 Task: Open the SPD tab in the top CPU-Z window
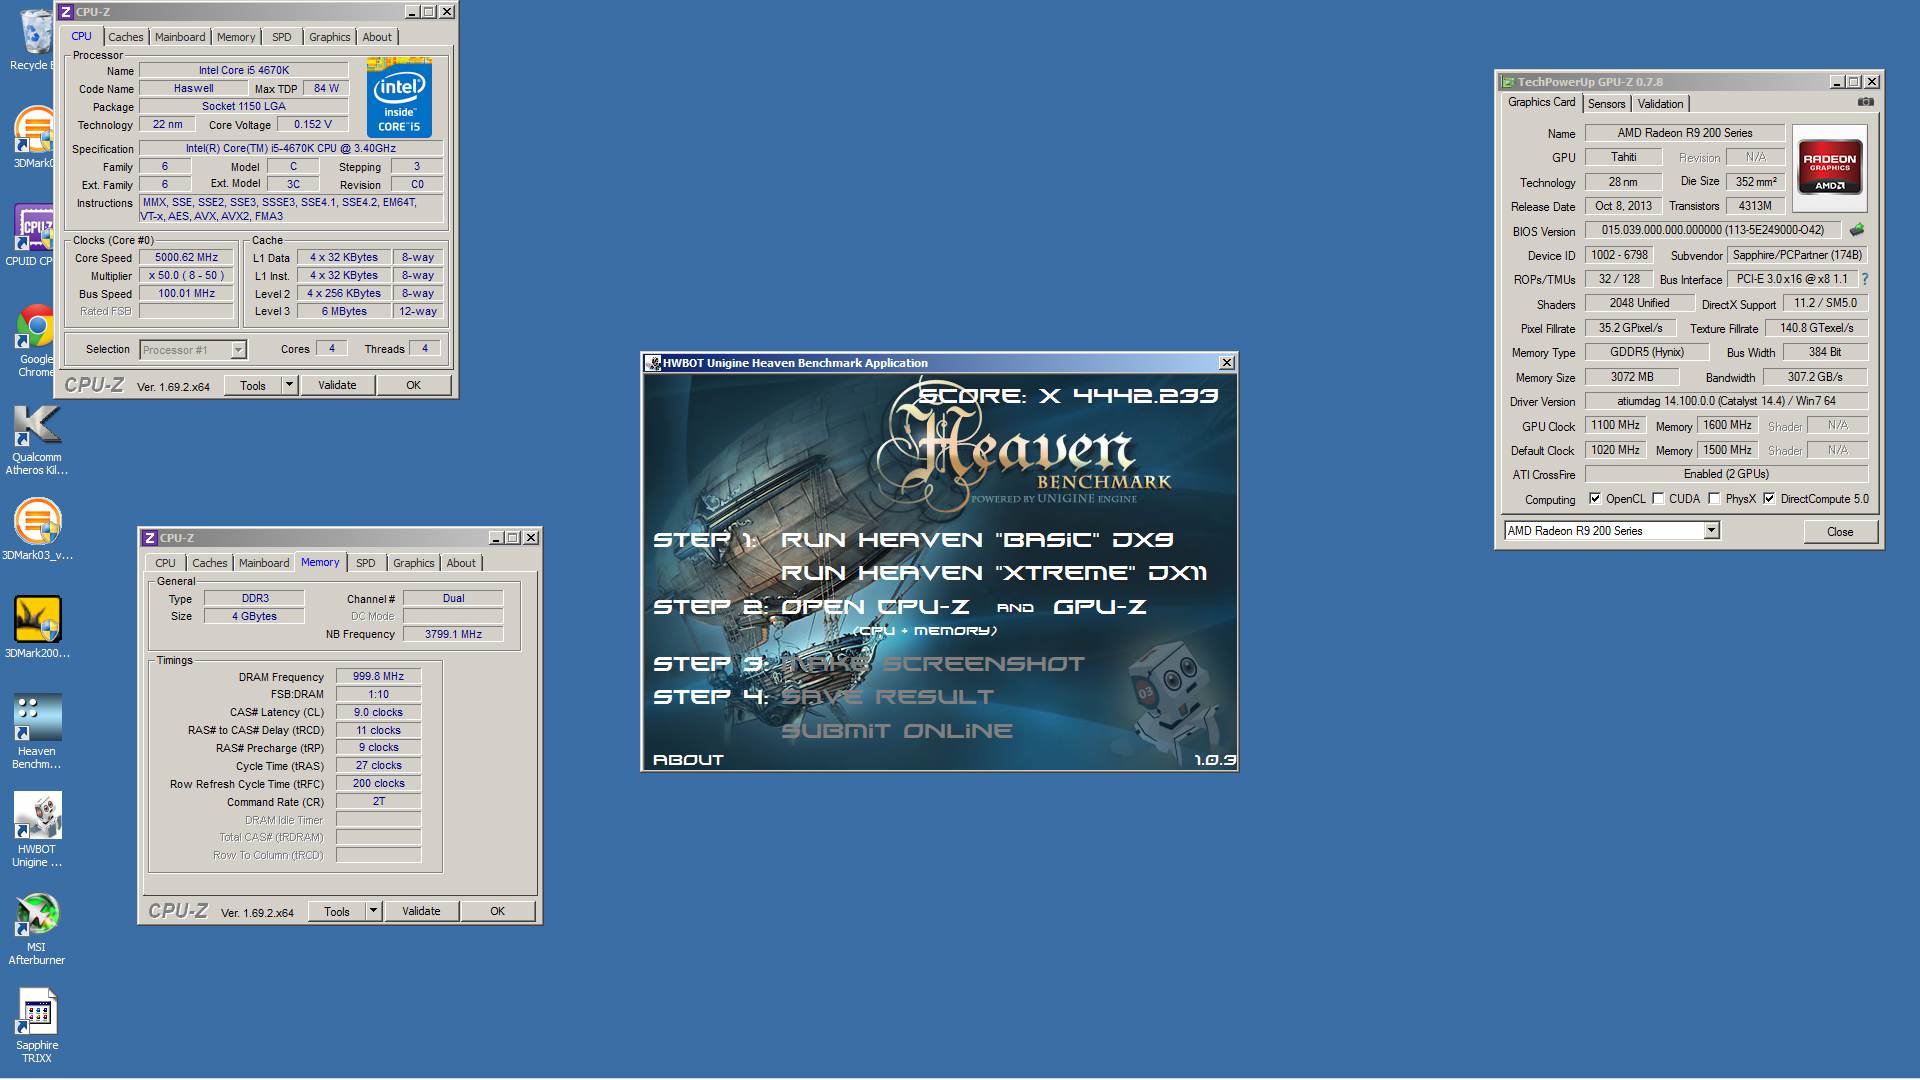pyautogui.click(x=282, y=37)
